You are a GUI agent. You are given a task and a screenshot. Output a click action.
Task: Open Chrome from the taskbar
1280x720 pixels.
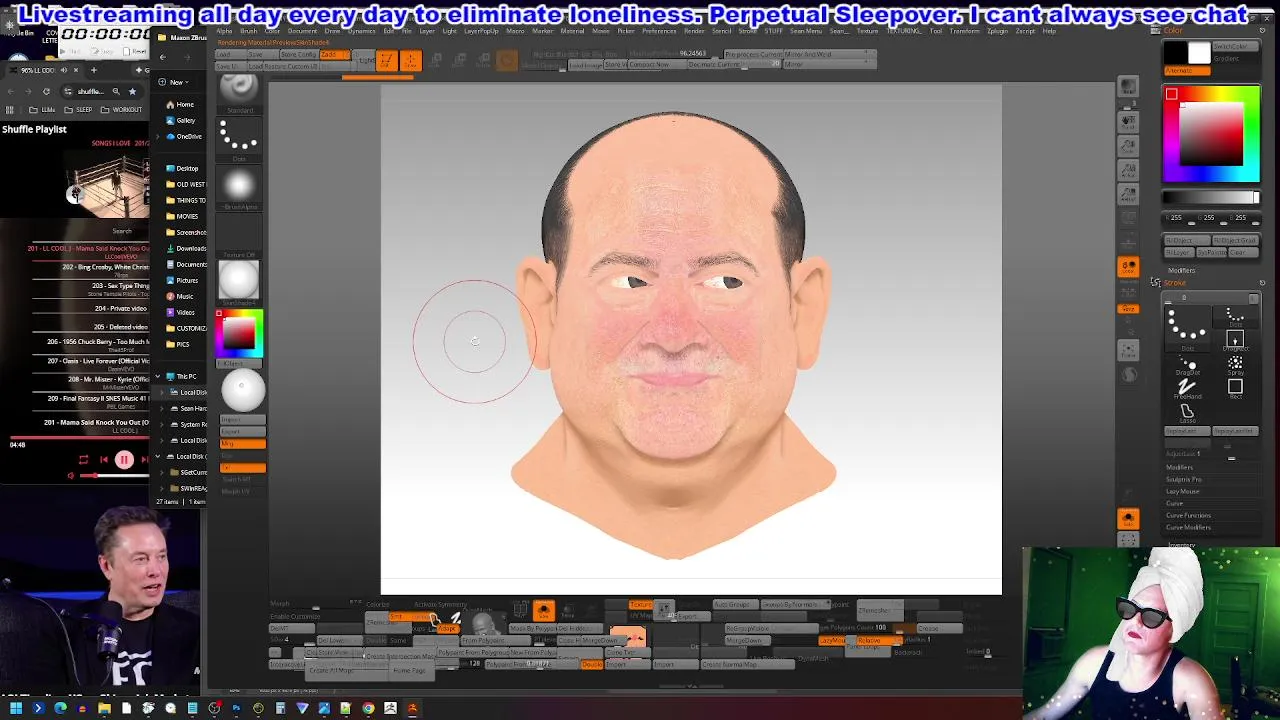click(368, 708)
